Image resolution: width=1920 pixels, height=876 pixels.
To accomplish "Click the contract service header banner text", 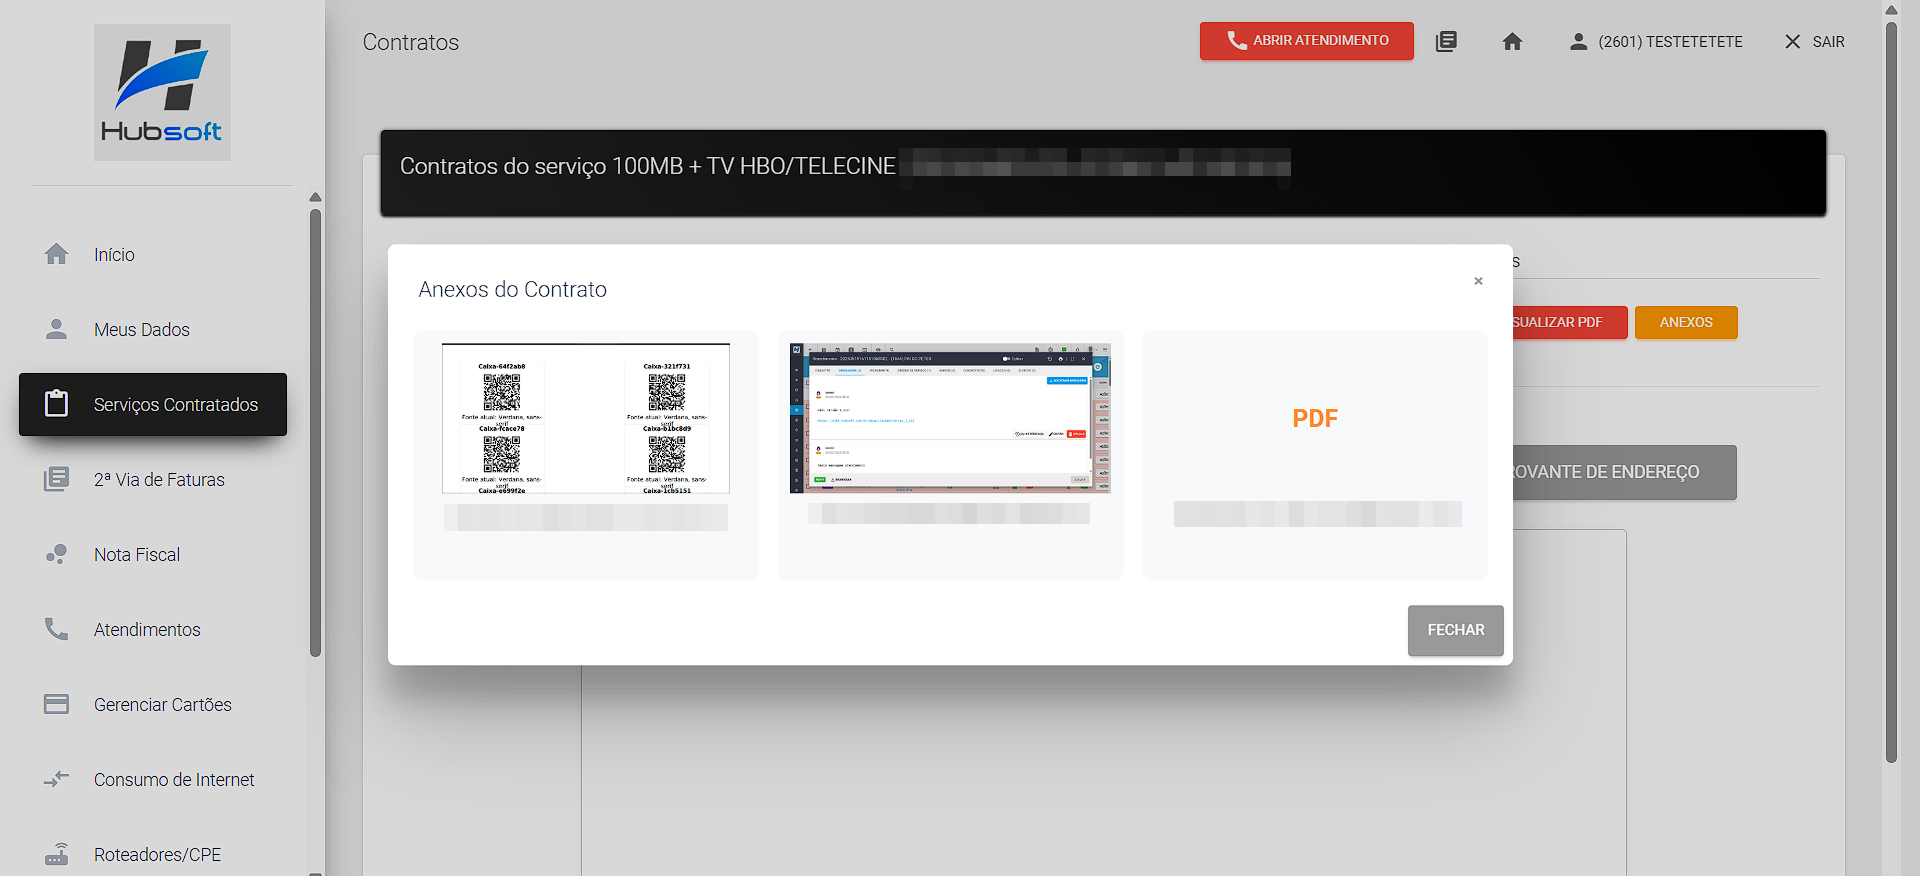I will (648, 166).
